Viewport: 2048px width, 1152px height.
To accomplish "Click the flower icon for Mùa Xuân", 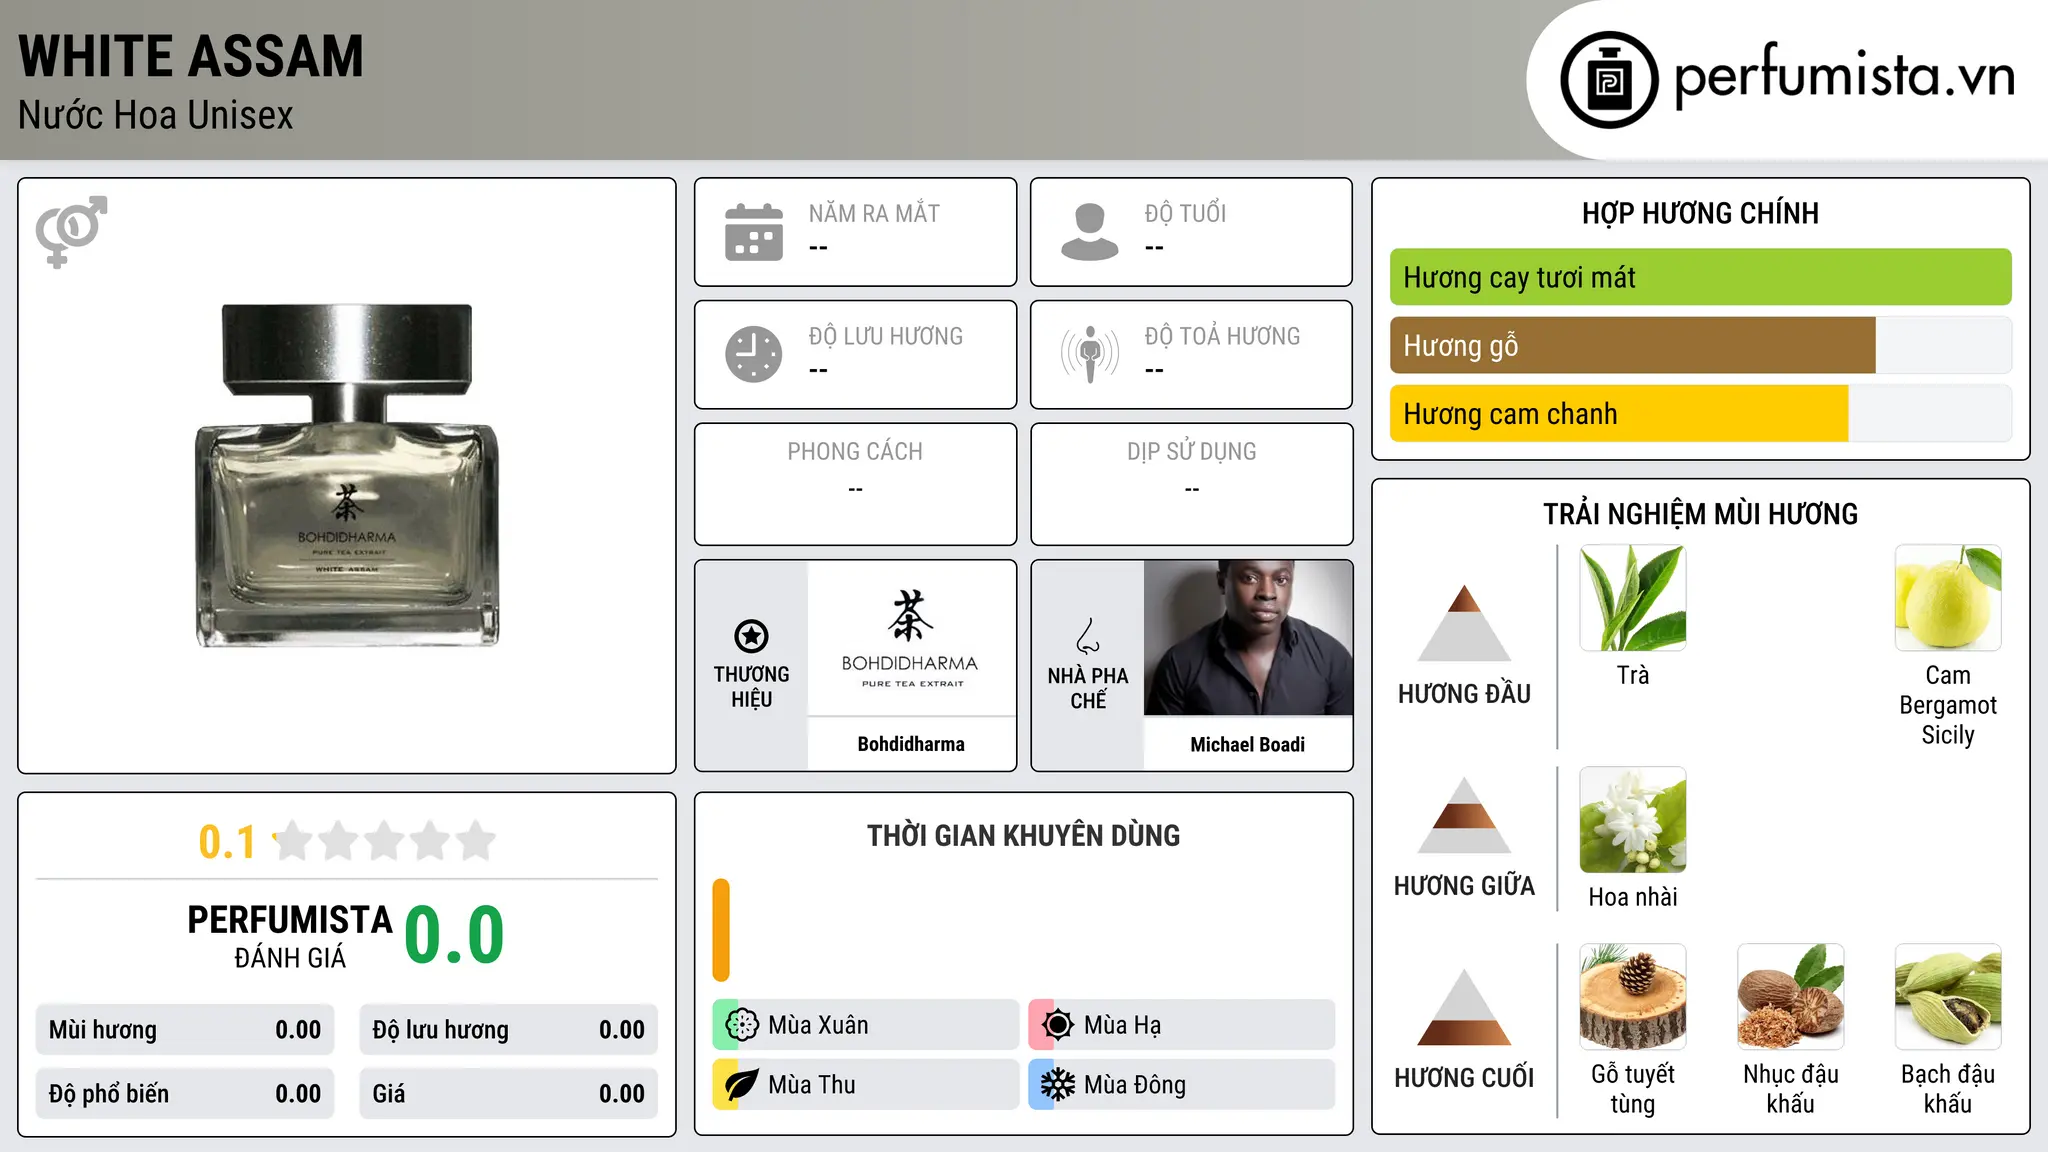I will (x=742, y=1025).
